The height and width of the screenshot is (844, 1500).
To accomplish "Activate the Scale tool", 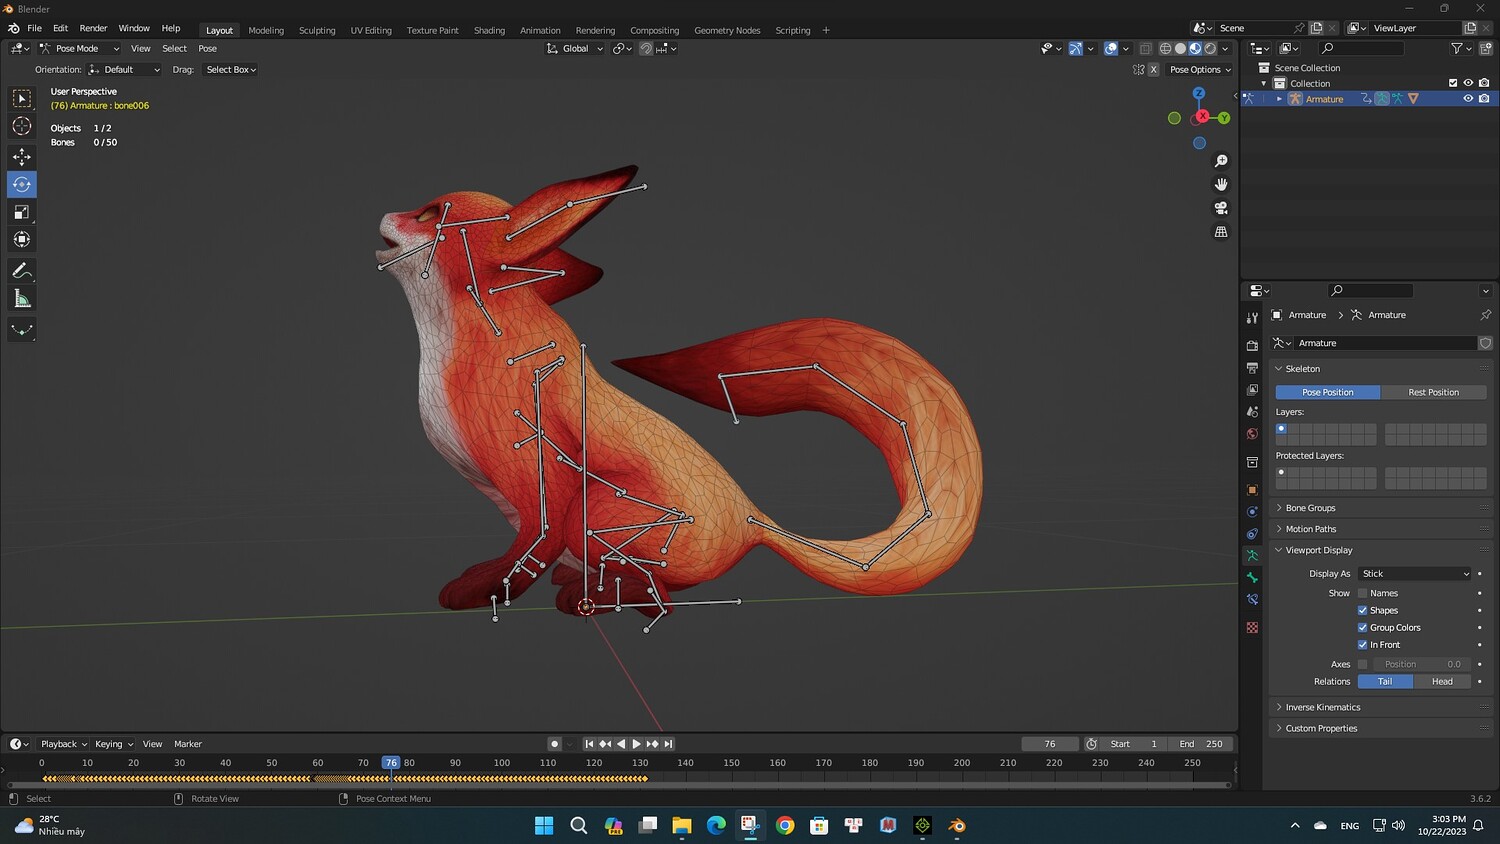I will (22, 212).
